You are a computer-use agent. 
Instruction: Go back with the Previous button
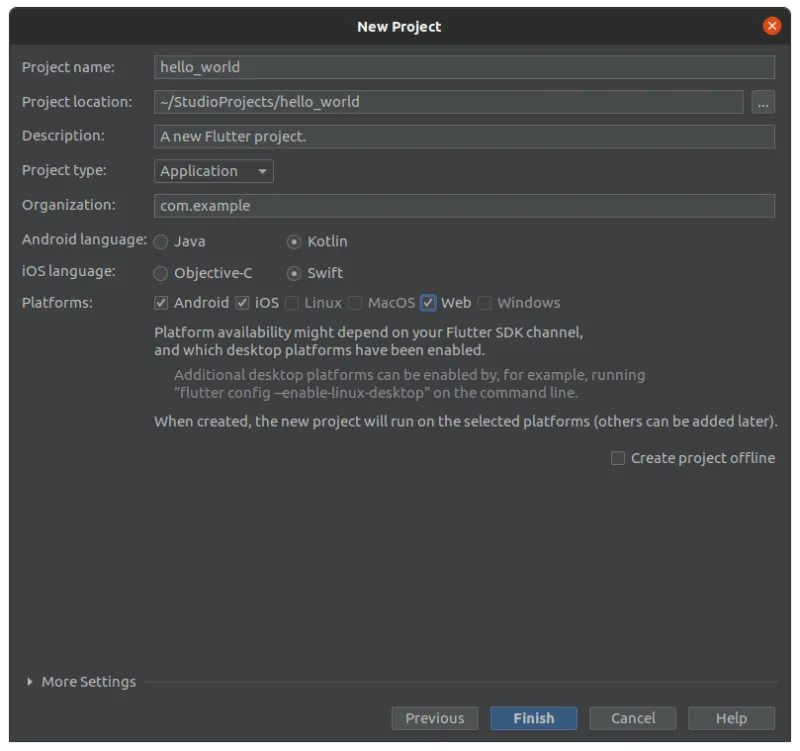coord(434,718)
